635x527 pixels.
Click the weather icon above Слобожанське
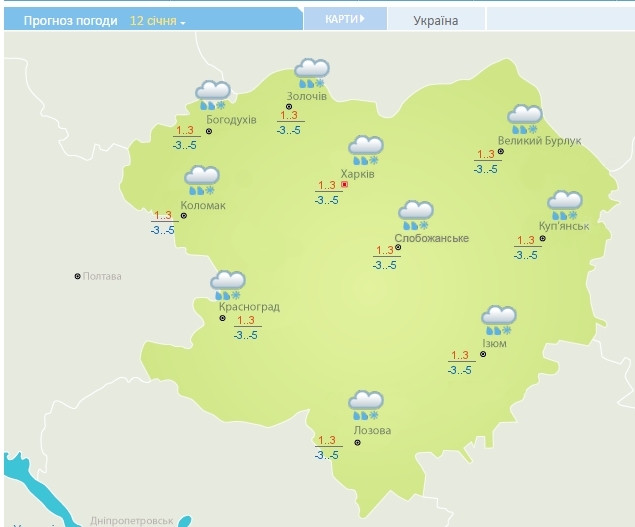tap(415, 215)
